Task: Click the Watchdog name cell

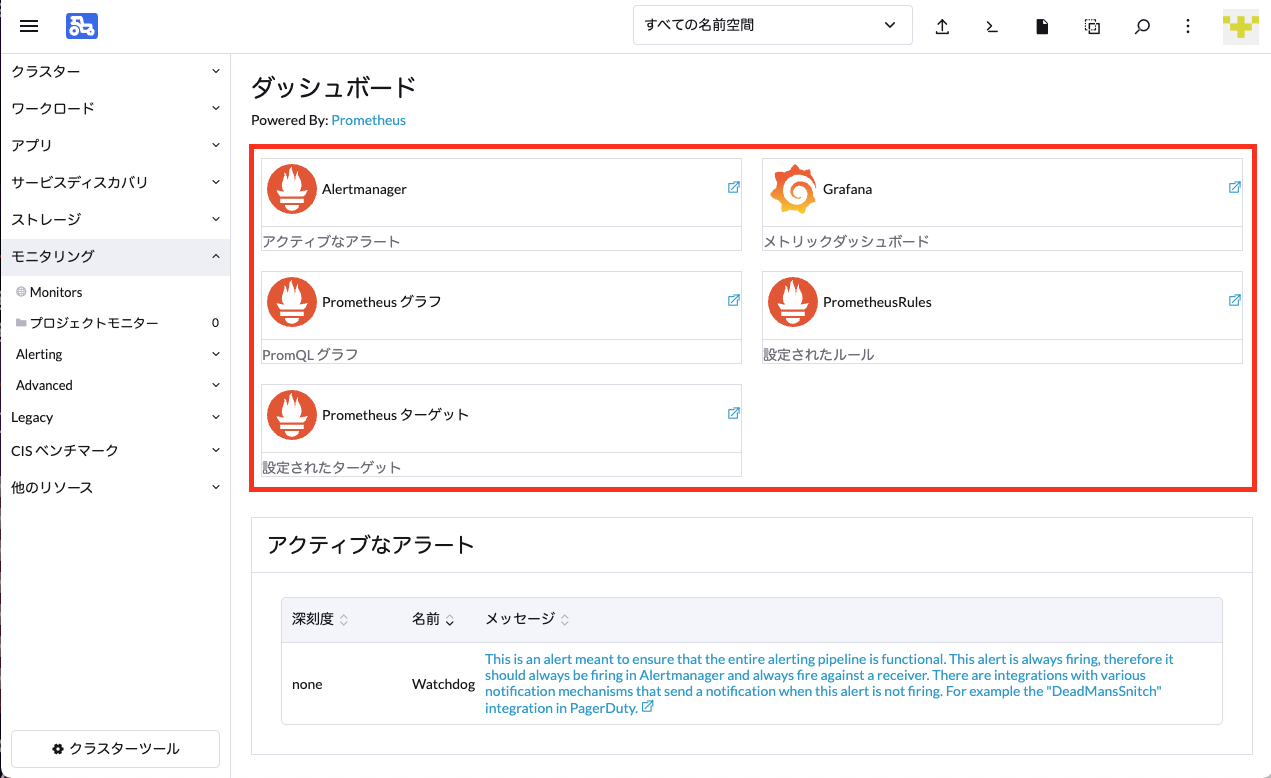Action: (443, 684)
